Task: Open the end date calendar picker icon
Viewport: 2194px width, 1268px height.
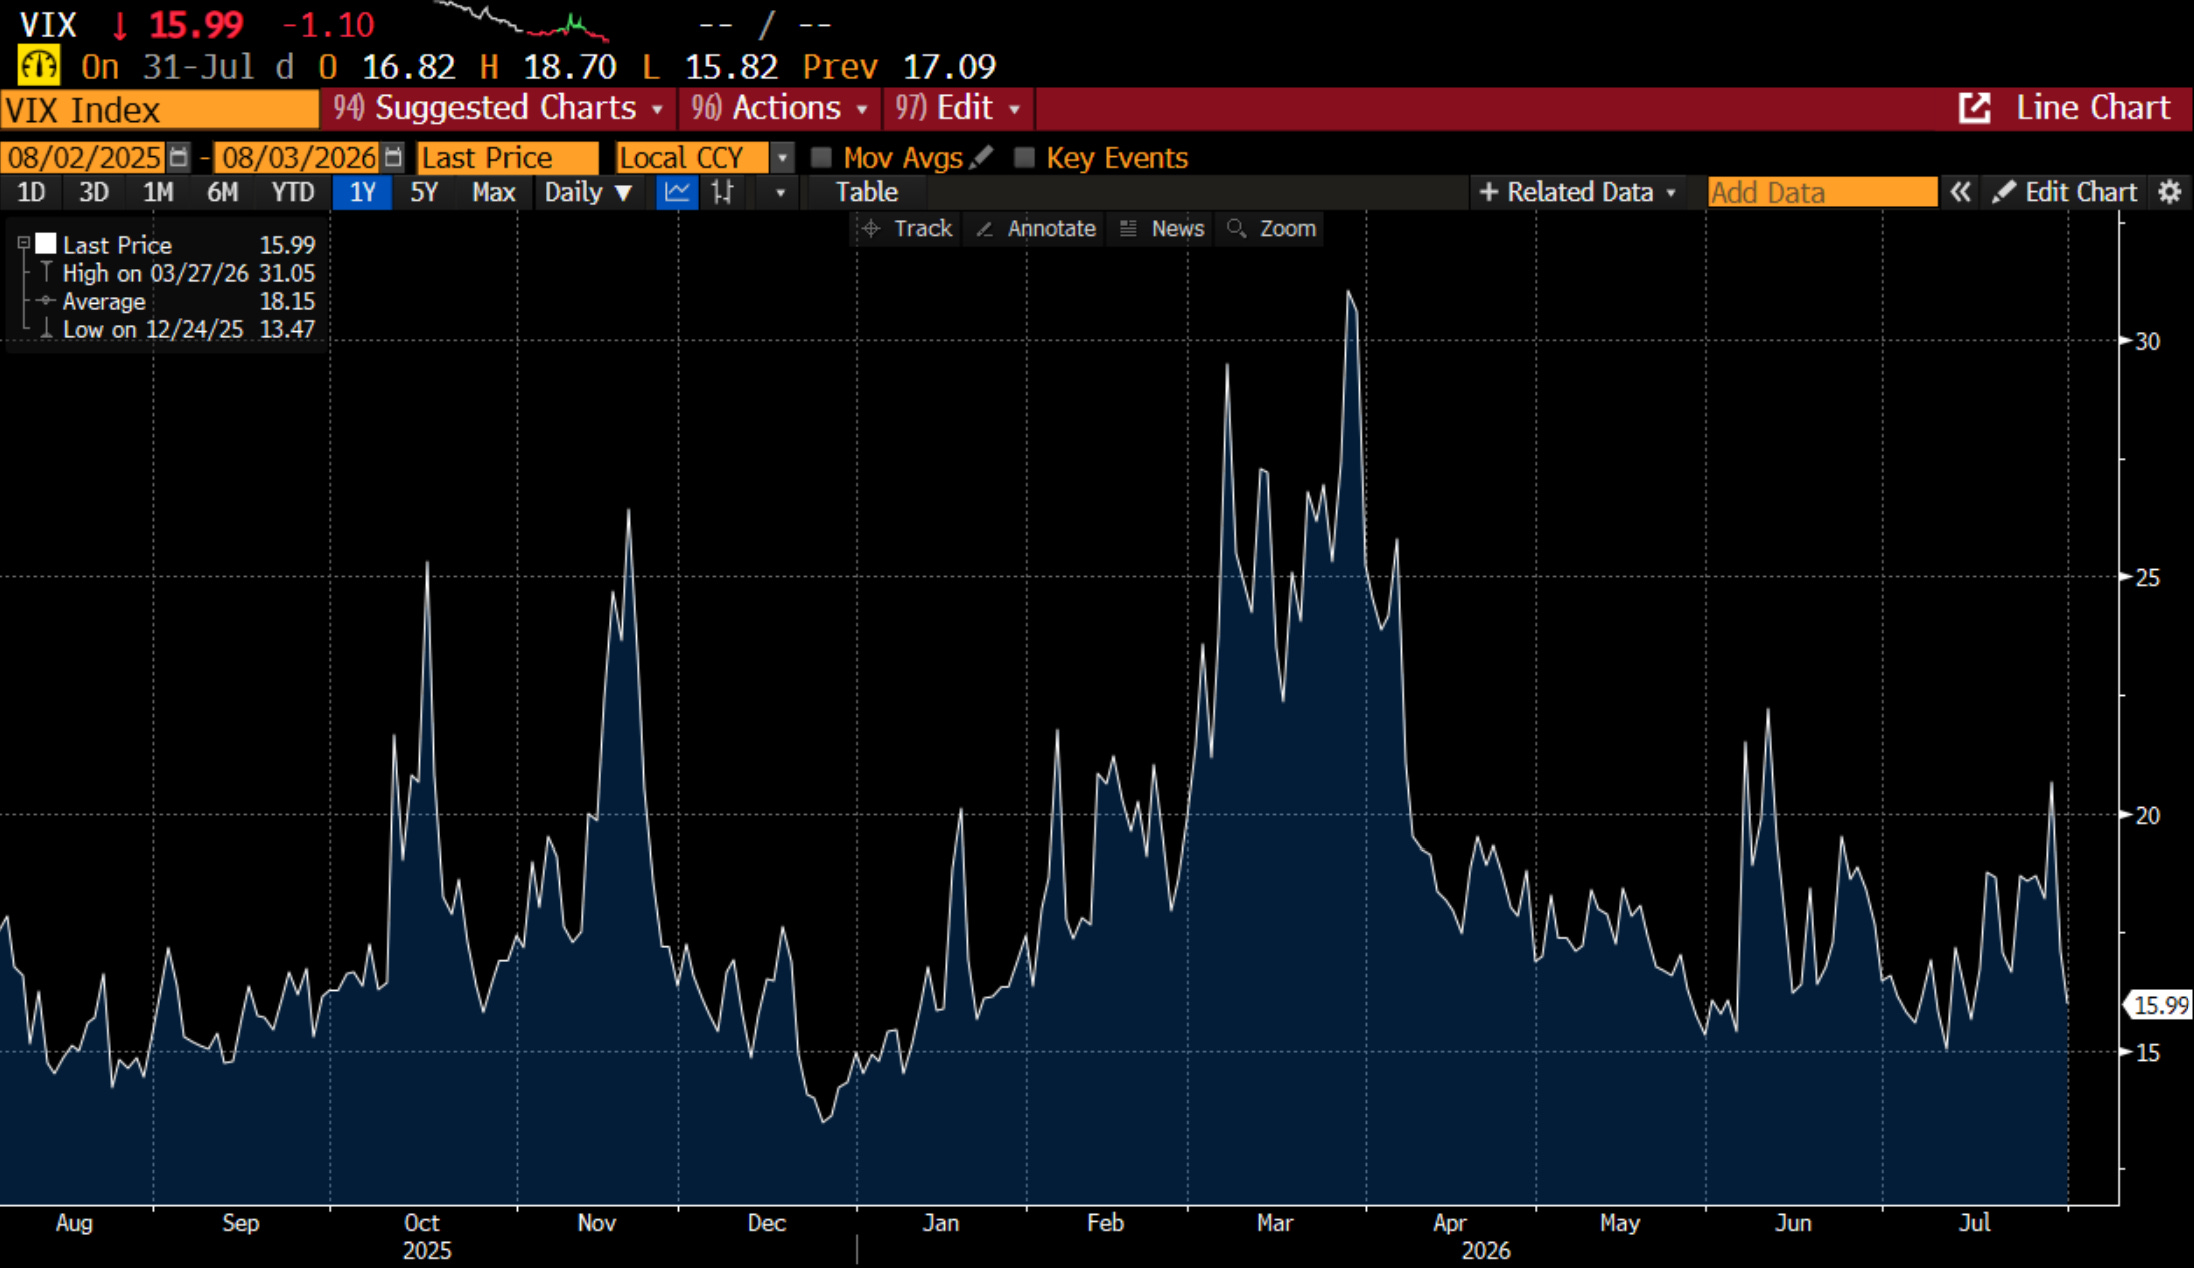Action: pyautogui.click(x=394, y=157)
